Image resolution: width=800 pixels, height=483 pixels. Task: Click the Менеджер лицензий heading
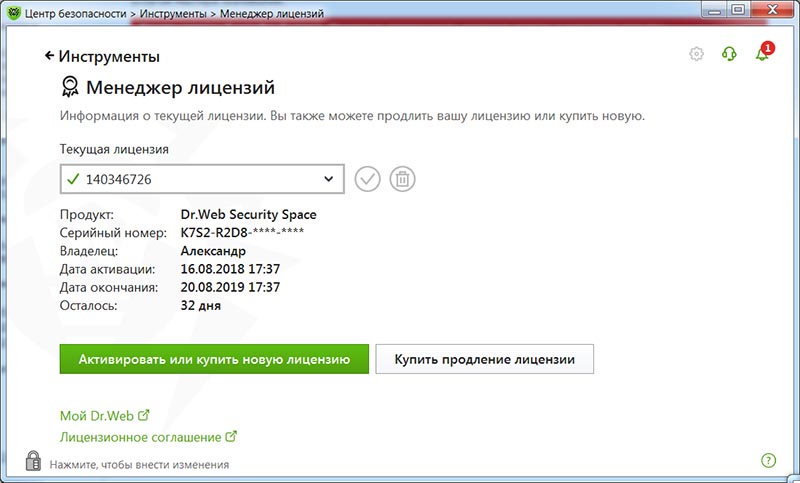[180, 87]
